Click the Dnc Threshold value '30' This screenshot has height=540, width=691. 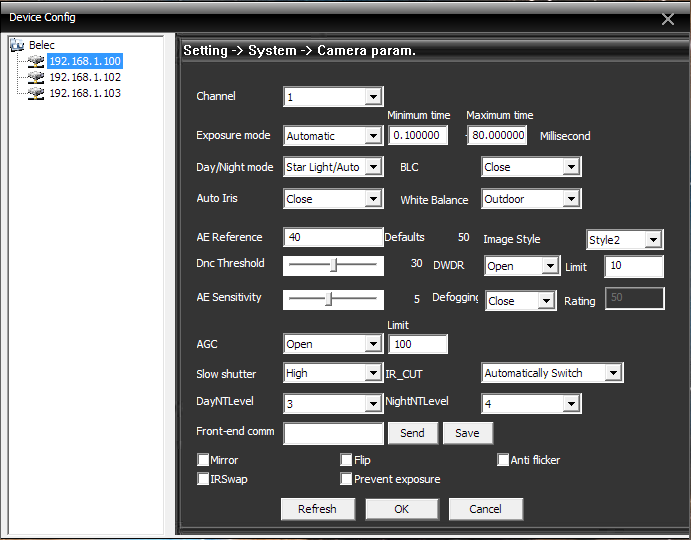pos(416,263)
